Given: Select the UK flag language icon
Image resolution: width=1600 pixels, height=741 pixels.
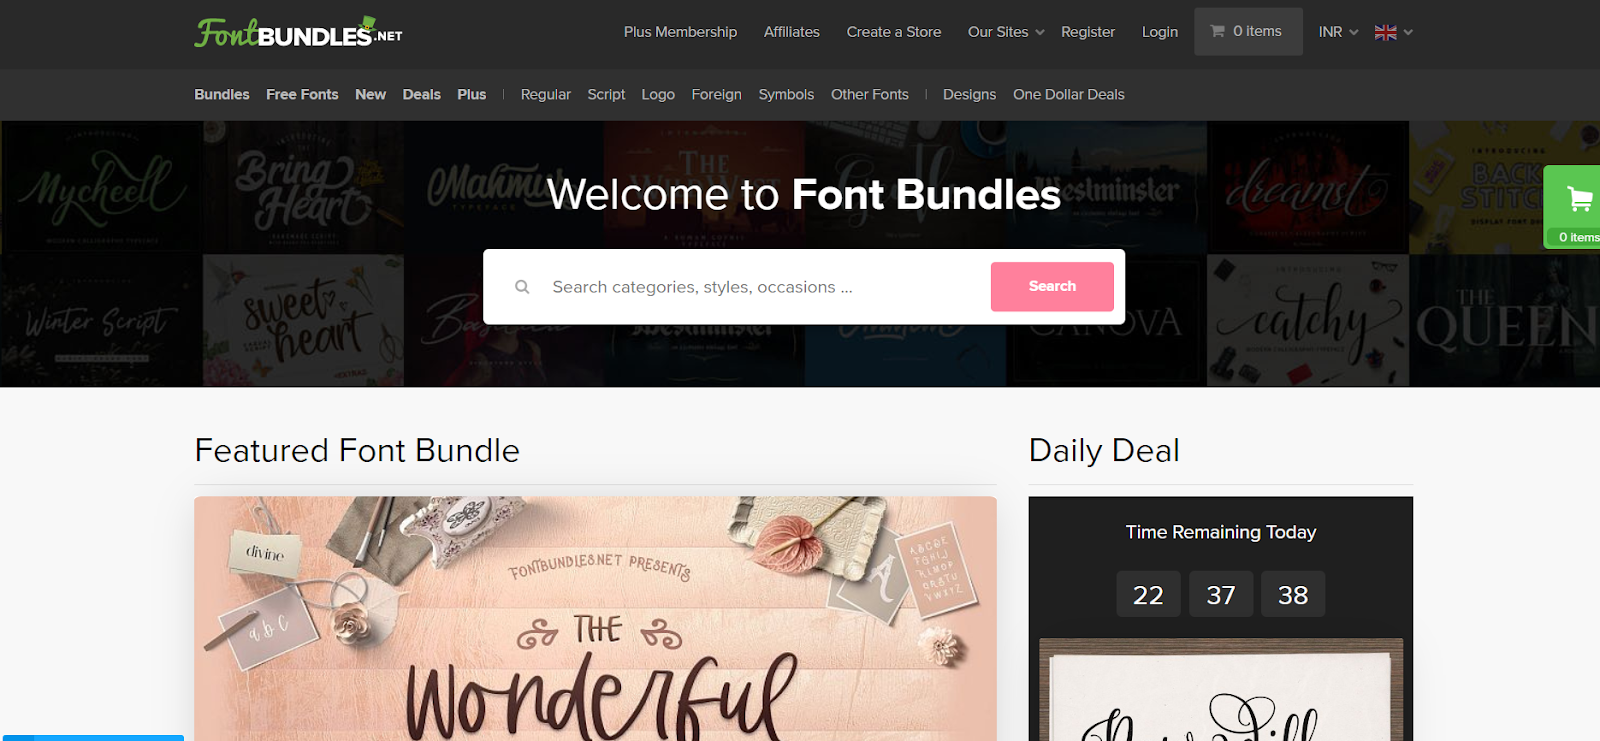Looking at the screenshot, I should tap(1385, 32).
